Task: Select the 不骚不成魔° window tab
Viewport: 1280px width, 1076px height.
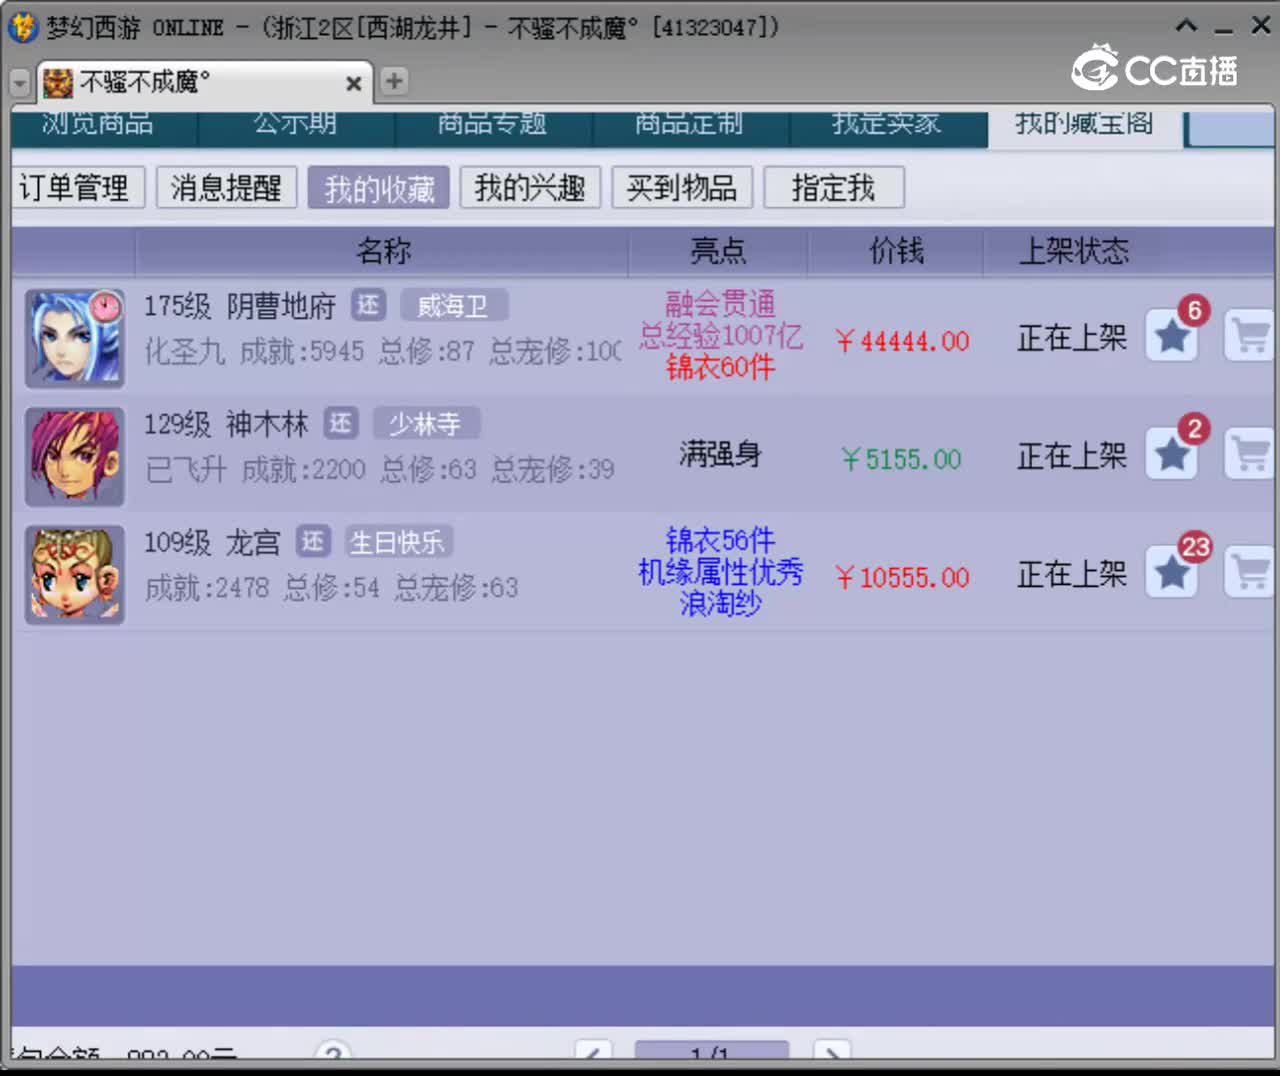Action: pyautogui.click(x=204, y=82)
